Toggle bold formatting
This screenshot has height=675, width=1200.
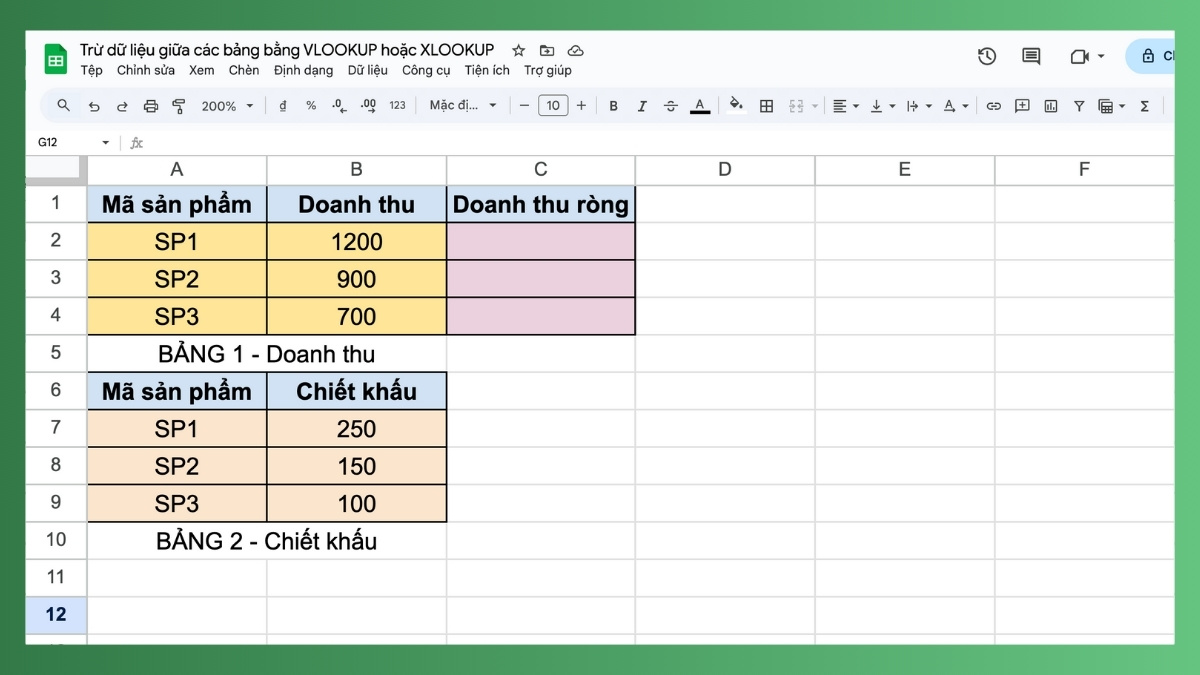tap(613, 105)
